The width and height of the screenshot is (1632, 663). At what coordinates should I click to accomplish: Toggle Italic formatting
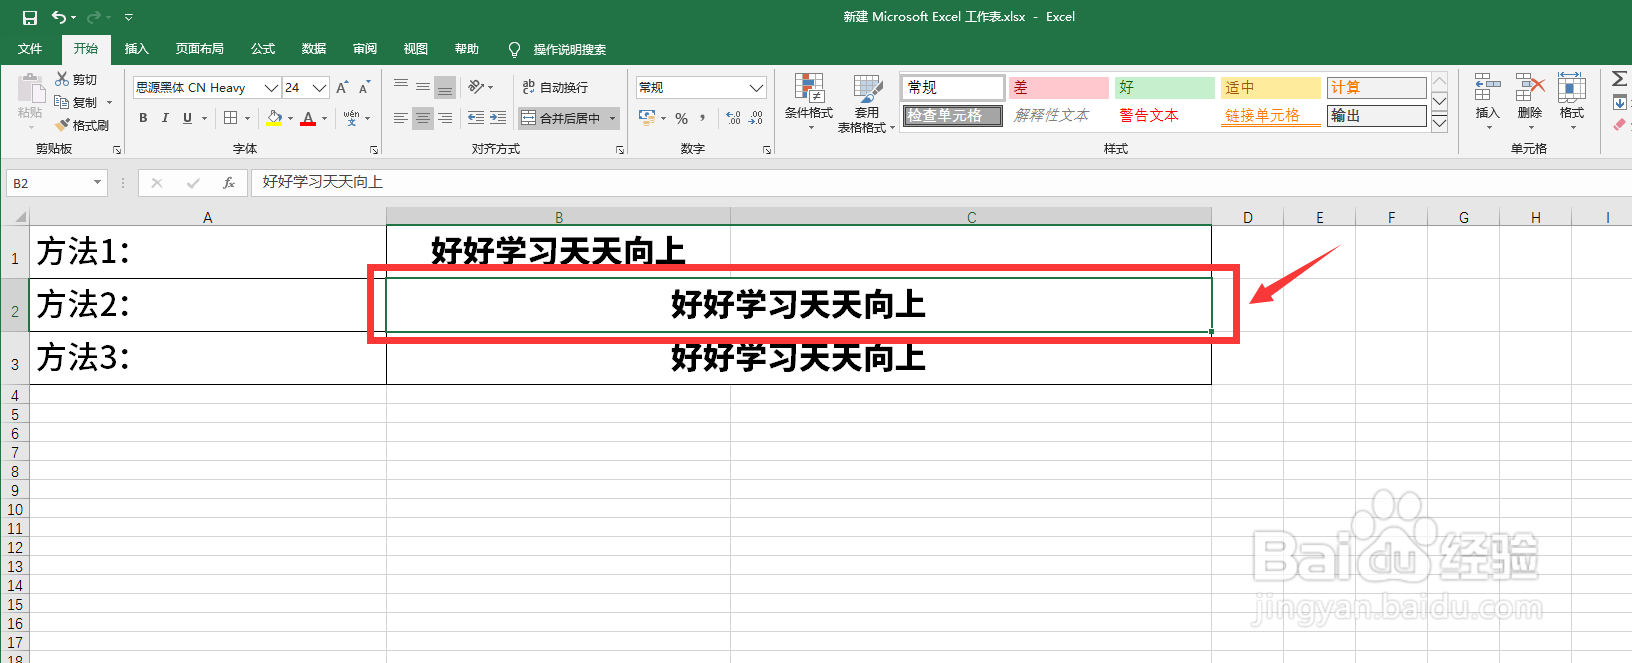[x=165, y=118]
